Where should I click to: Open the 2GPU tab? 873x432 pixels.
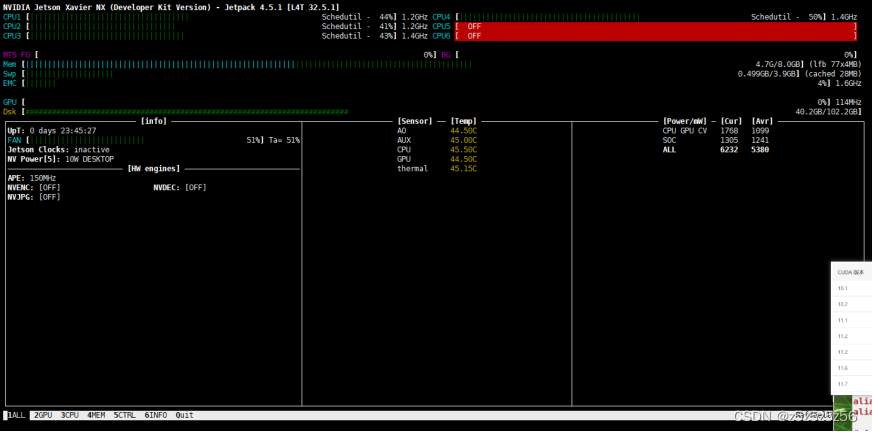pos(43,415)
